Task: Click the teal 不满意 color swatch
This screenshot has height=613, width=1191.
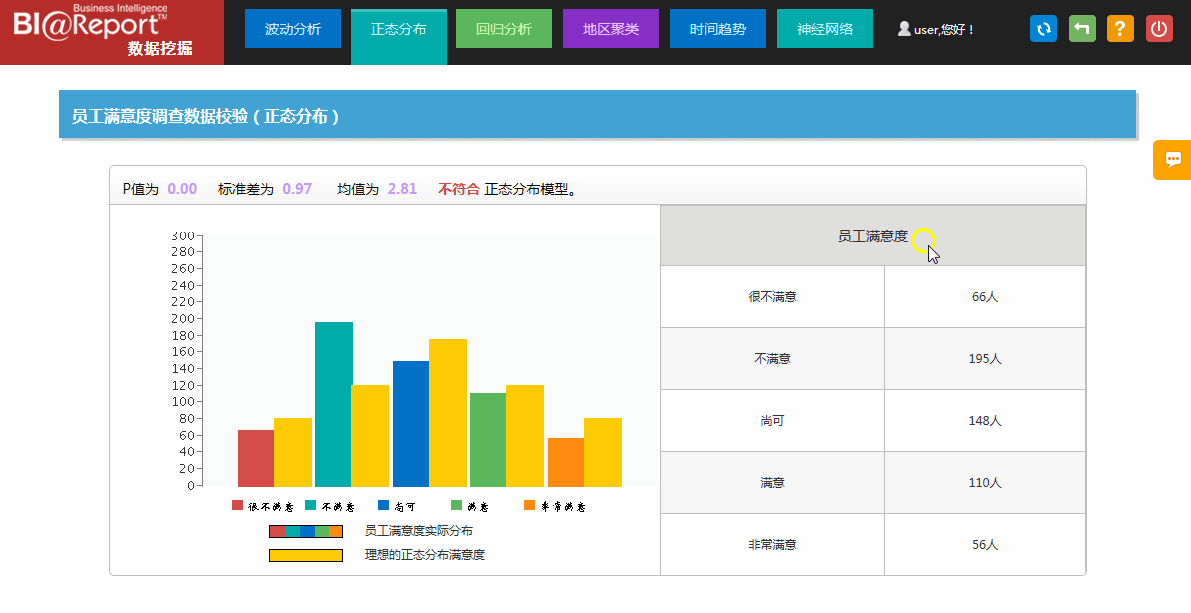Action: tap(312, 505)
